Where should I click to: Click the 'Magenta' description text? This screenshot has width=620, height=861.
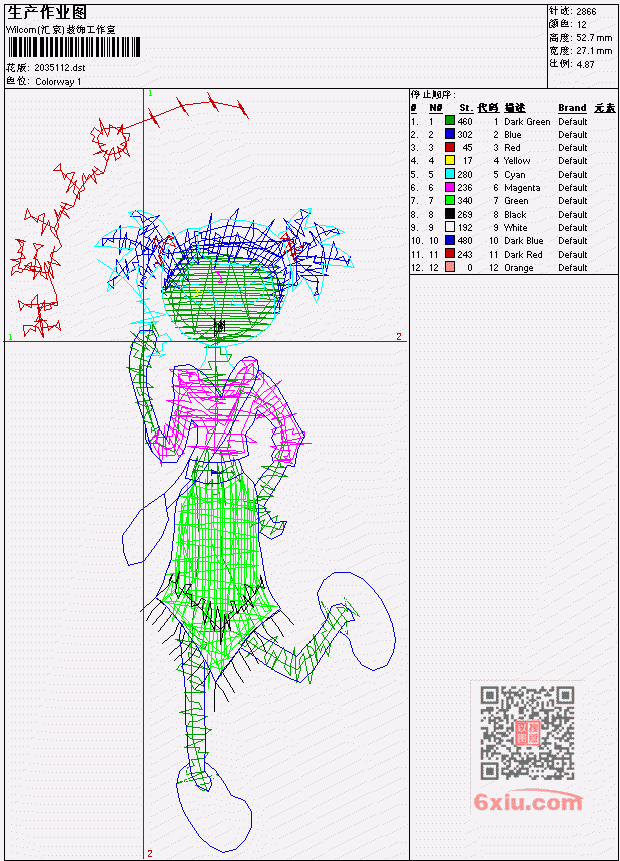(522, 188)
